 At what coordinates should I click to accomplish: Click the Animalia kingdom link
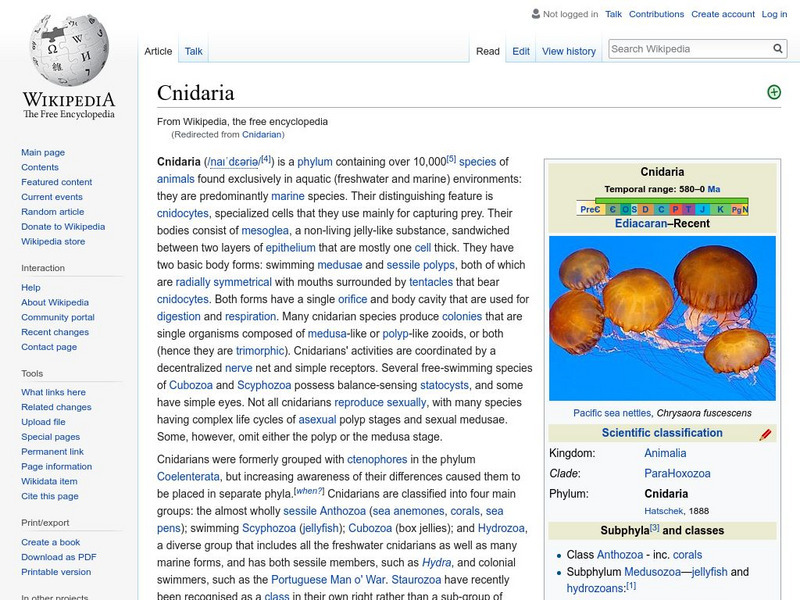[x=667, y=452]
